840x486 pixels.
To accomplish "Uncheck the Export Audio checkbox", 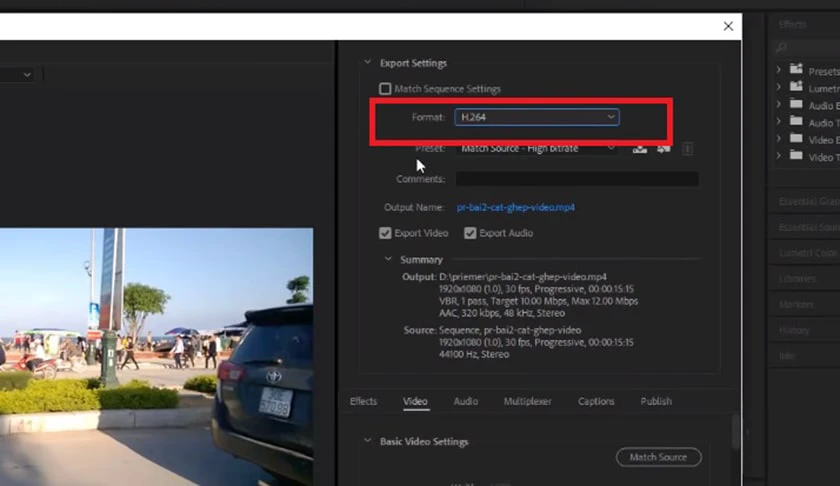I will click(470, 233).
